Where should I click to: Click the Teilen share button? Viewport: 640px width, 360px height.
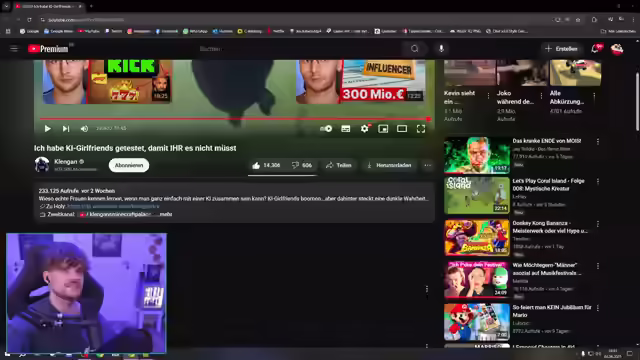click(x=339, y=165)
